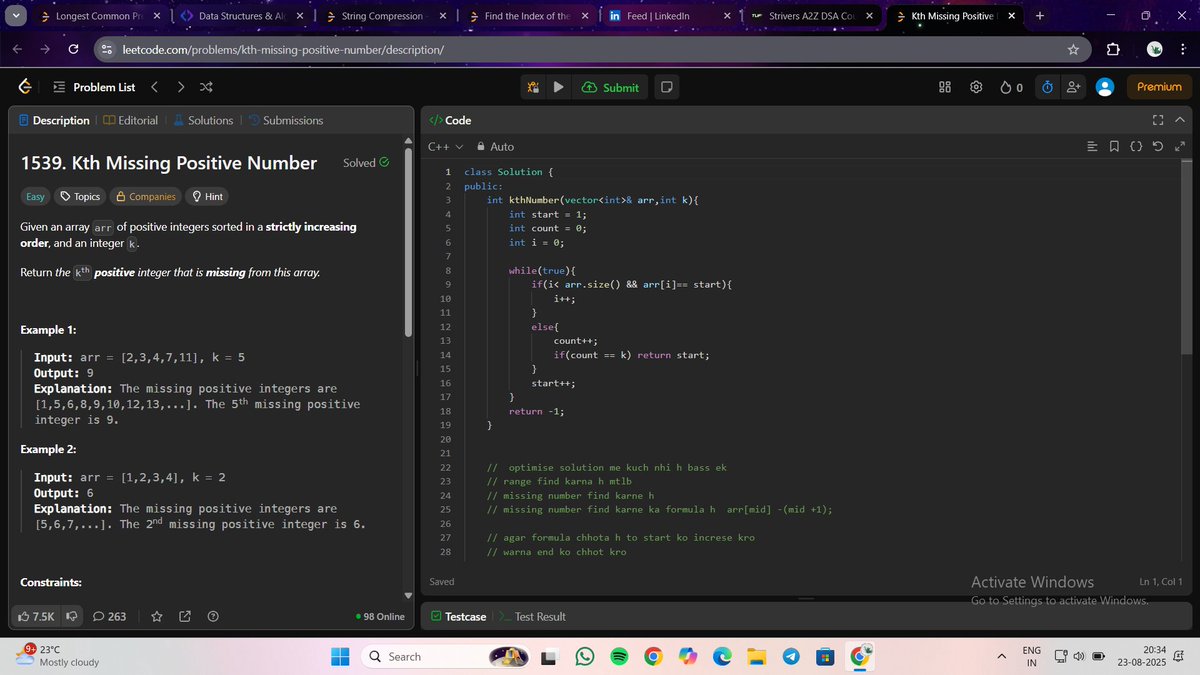Bookmark this page with the star icon
This screenshot has height=675, width=1200.
[1073, 49]
